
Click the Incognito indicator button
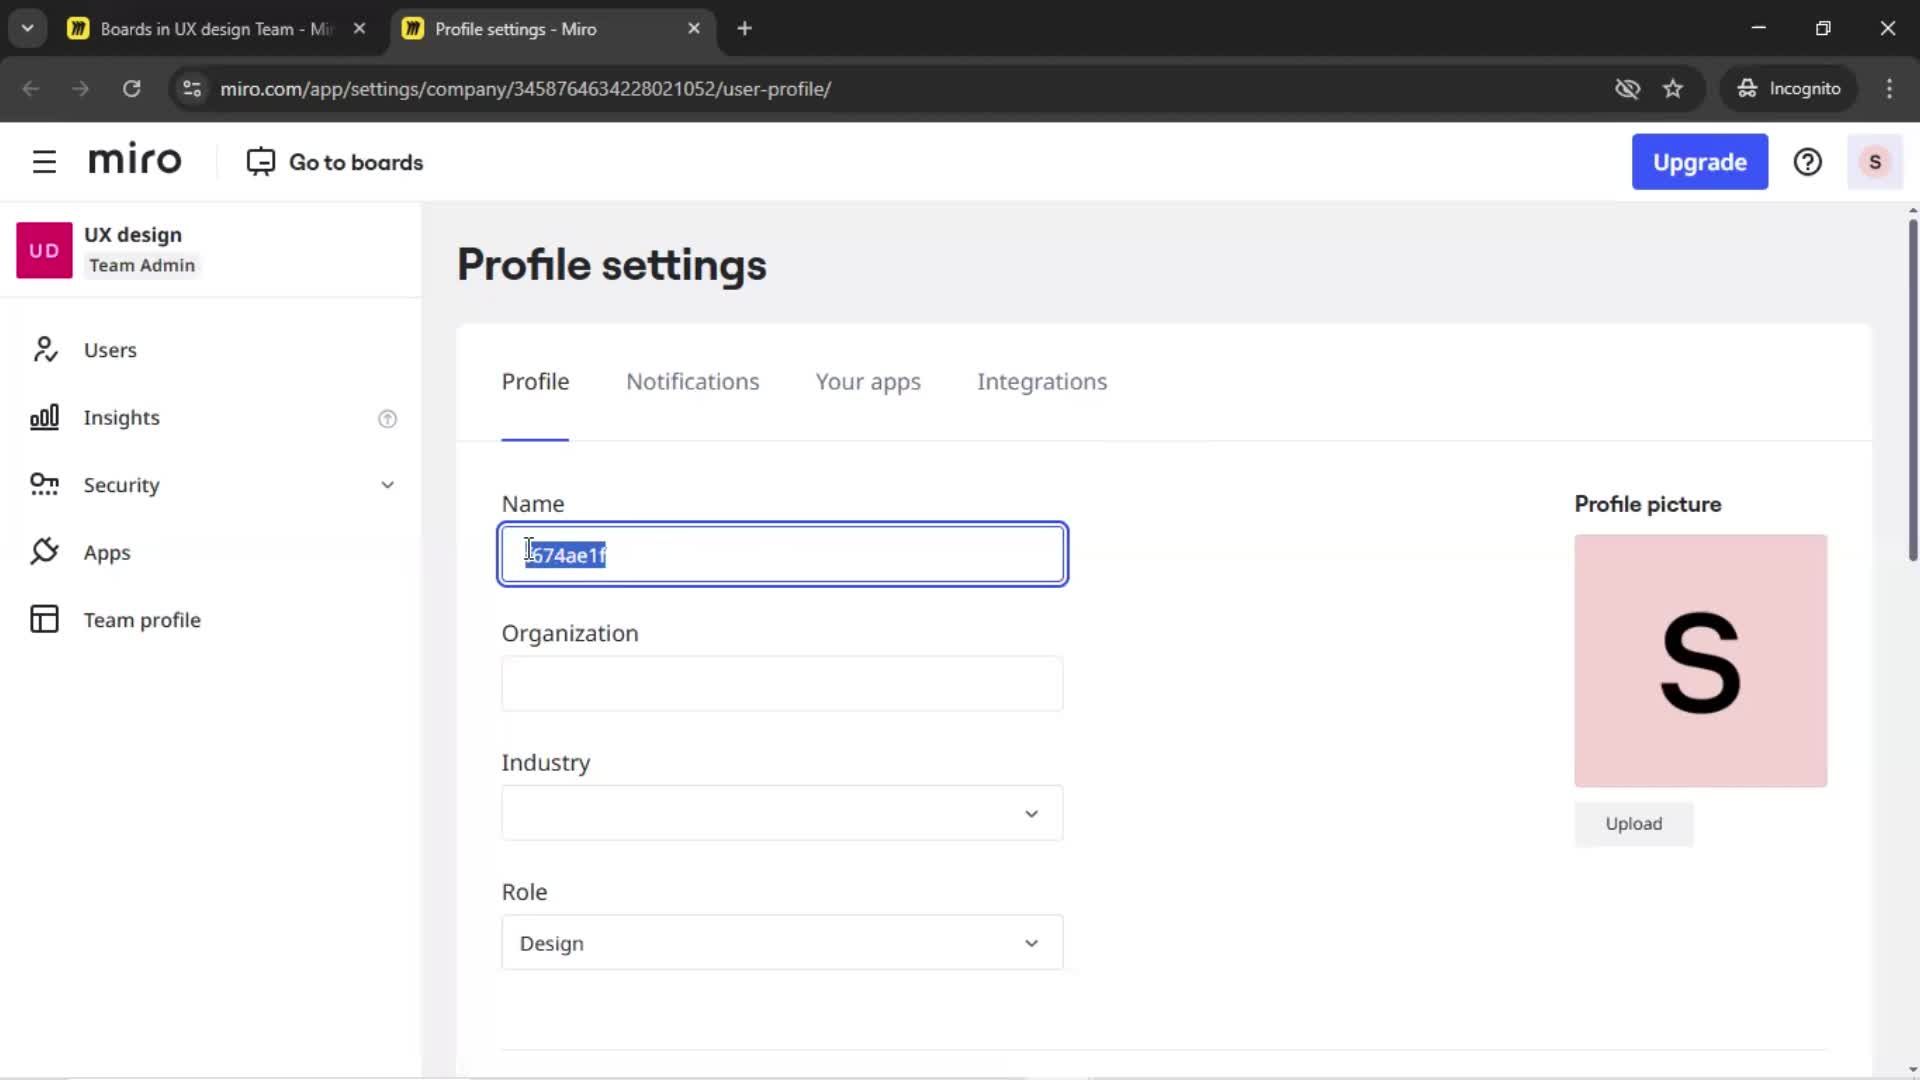[1788, 89]
